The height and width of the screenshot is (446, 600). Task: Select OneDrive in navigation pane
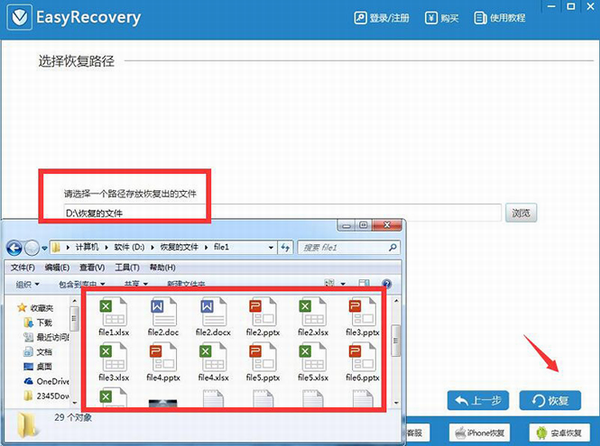pos(46,381)
